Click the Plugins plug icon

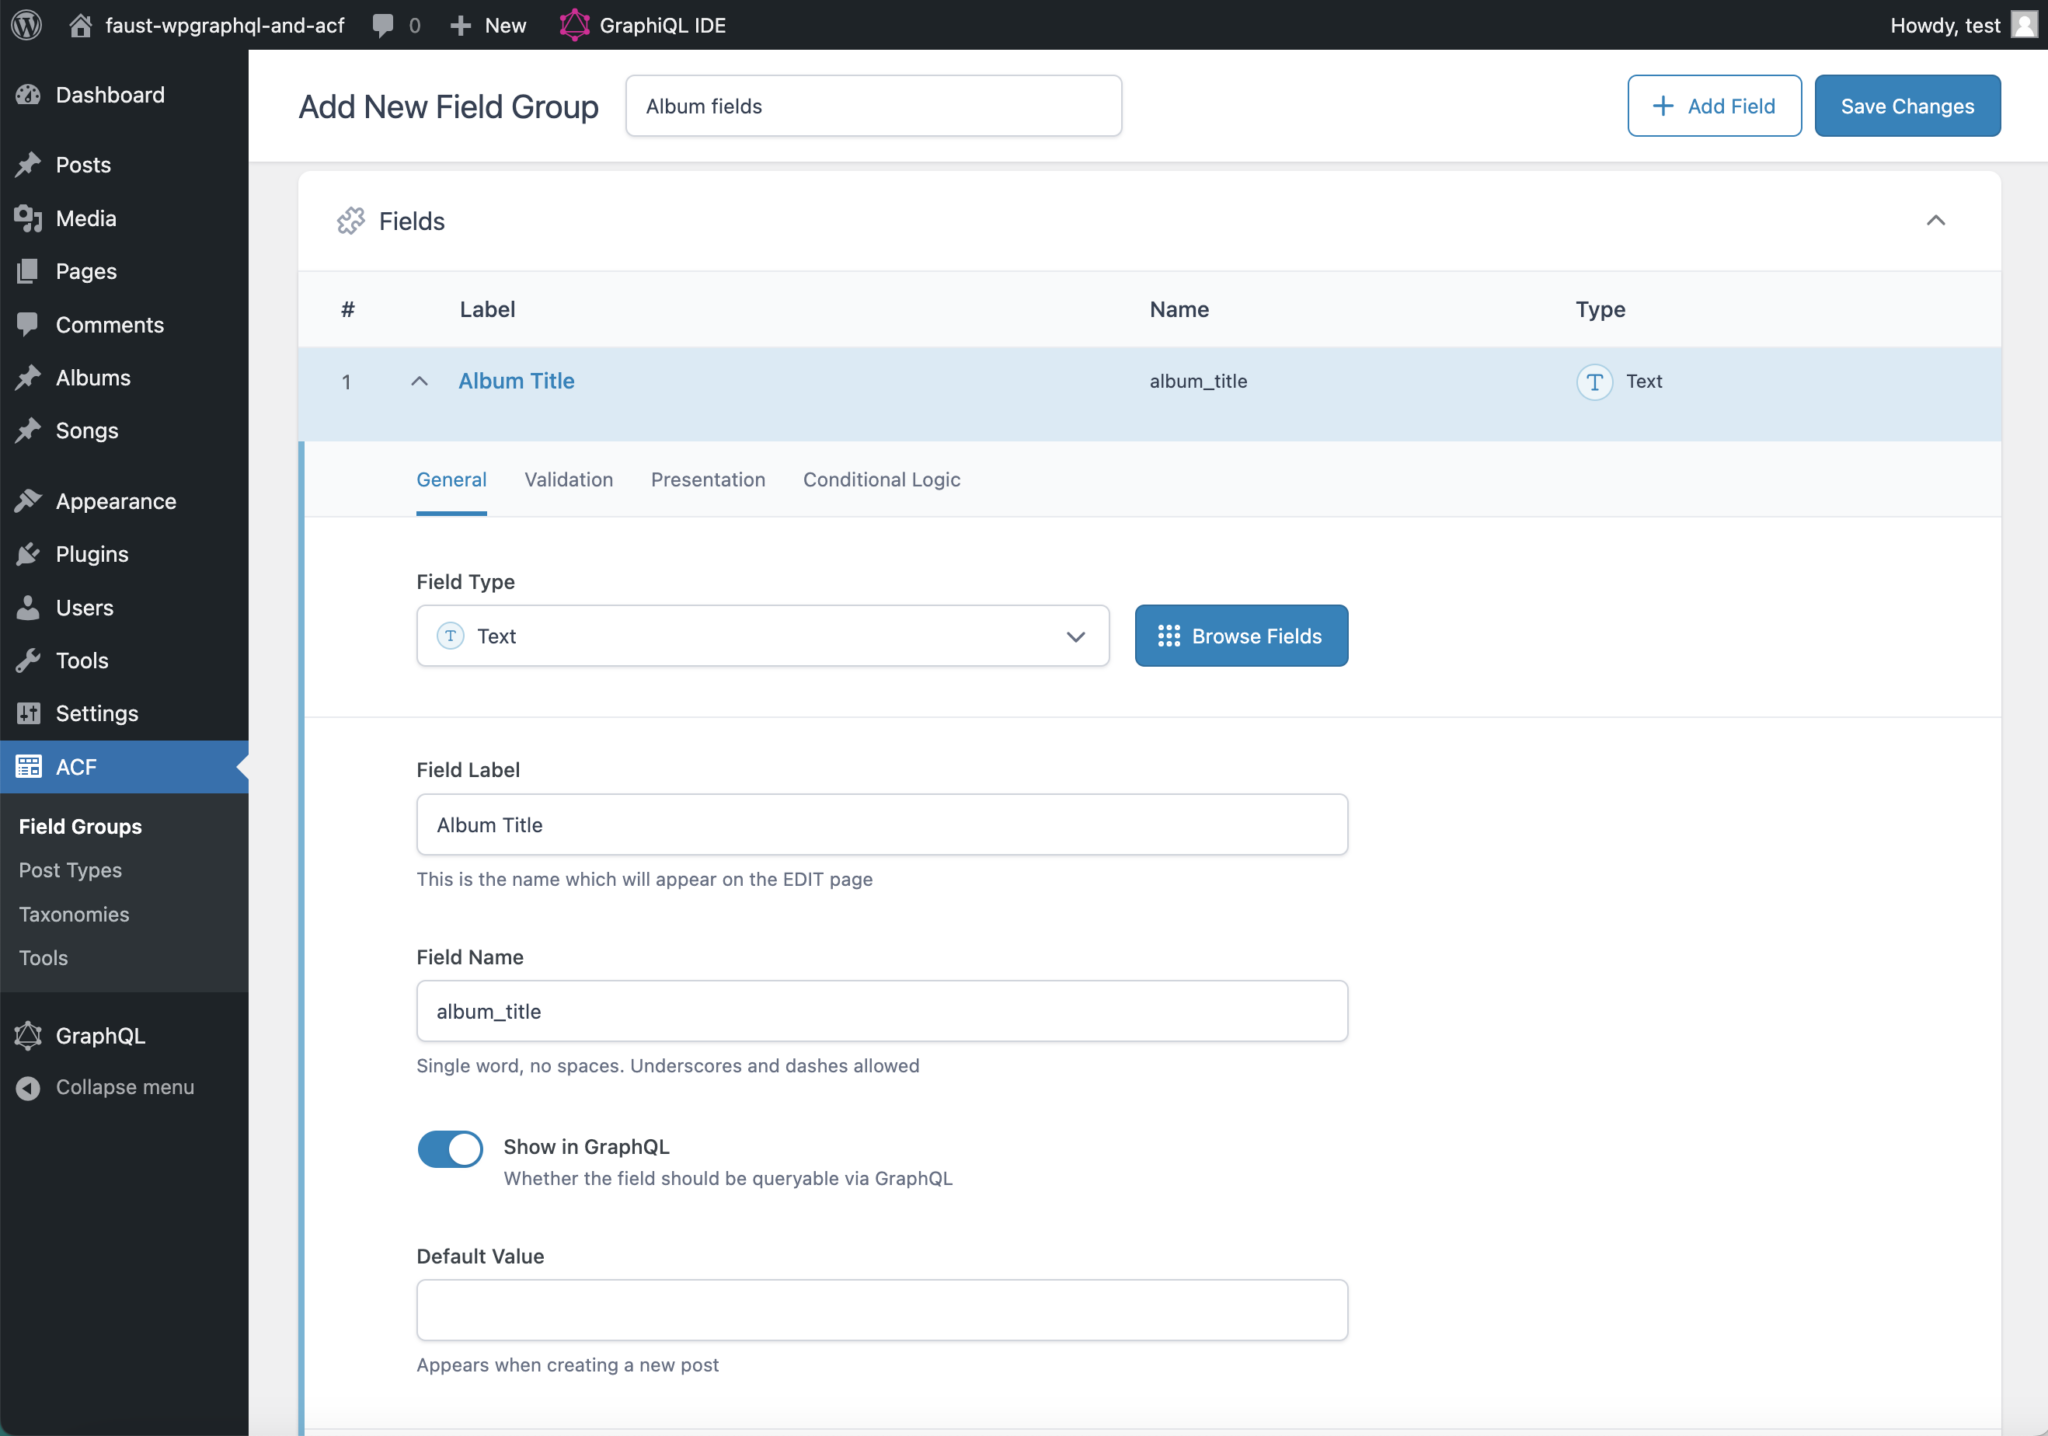click(28, 554)
